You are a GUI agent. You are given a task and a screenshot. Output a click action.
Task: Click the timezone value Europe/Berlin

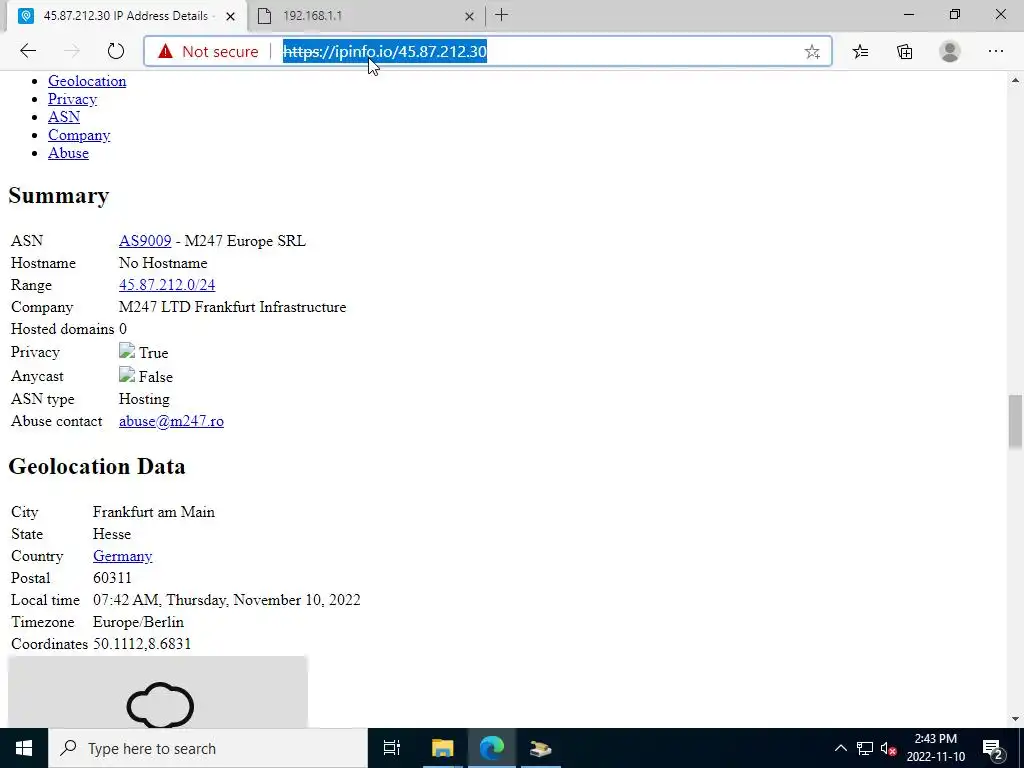point(138,622)
